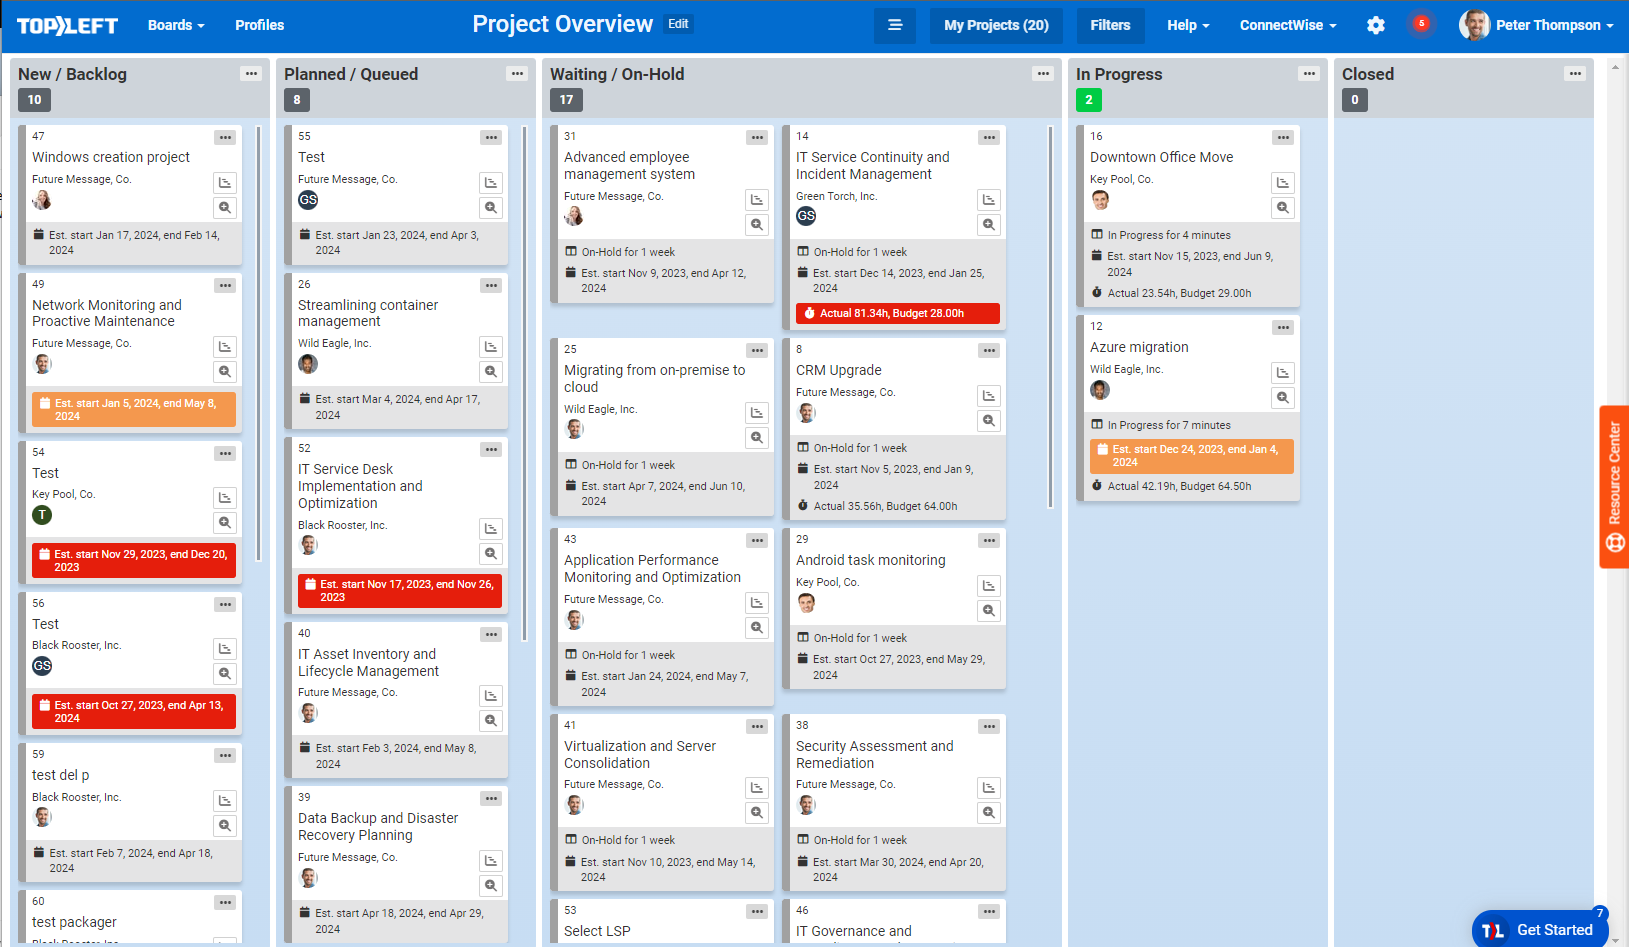The height and width of the screenshot is (947, 1629).
Task: Click the vertical scrollbar on the right edge
Action: coord(1615,300)
